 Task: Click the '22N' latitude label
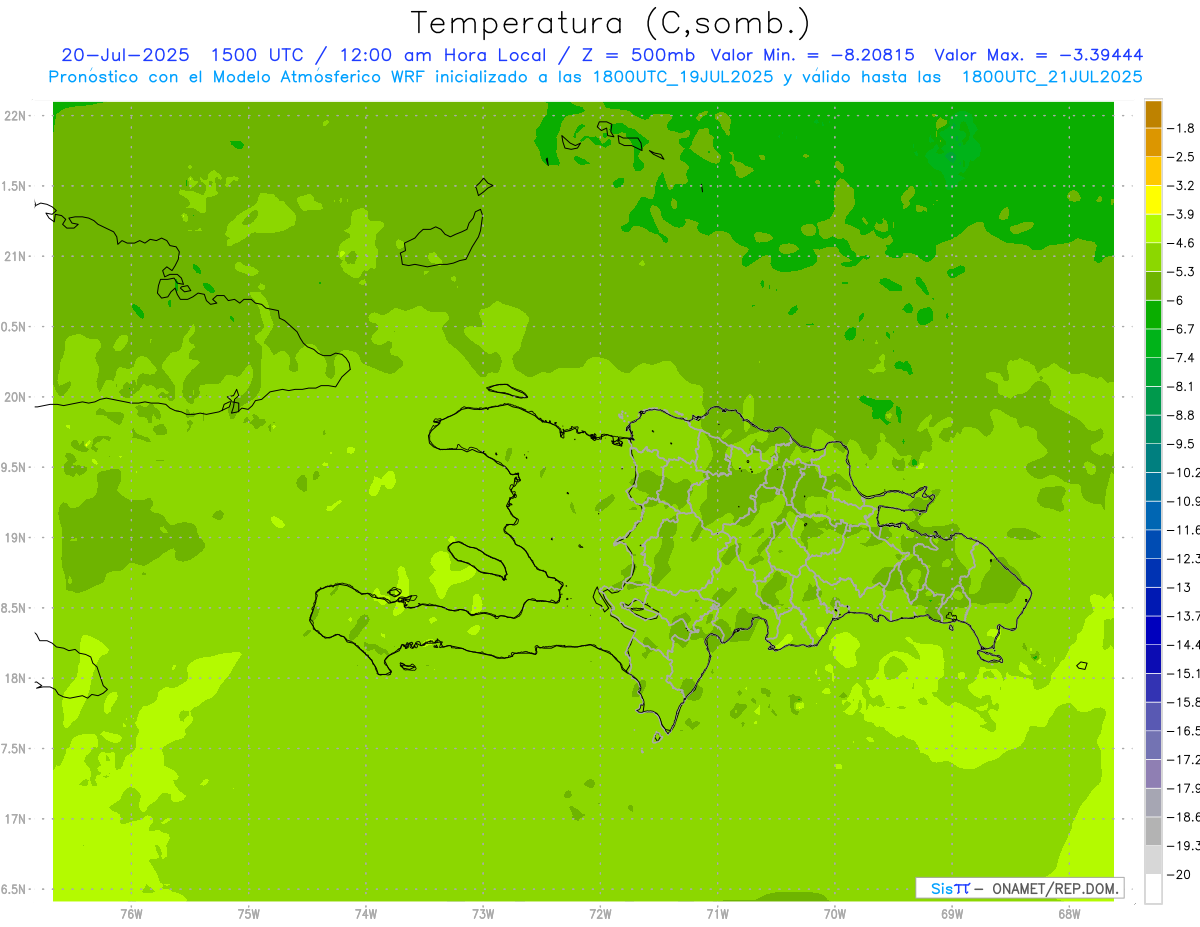click(x=14, y=116)
